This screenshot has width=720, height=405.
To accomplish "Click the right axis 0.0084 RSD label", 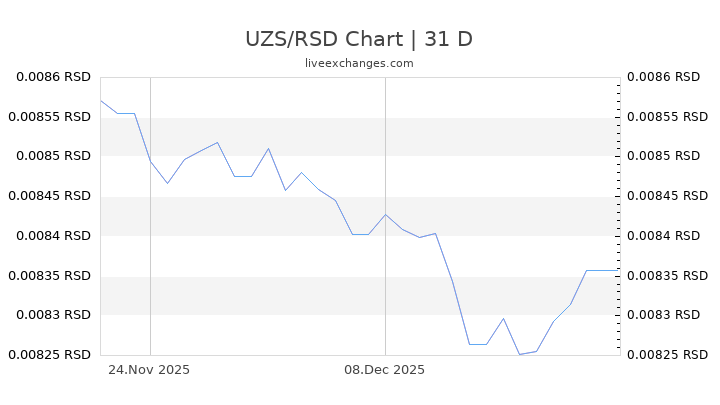I will pos(662,236).
